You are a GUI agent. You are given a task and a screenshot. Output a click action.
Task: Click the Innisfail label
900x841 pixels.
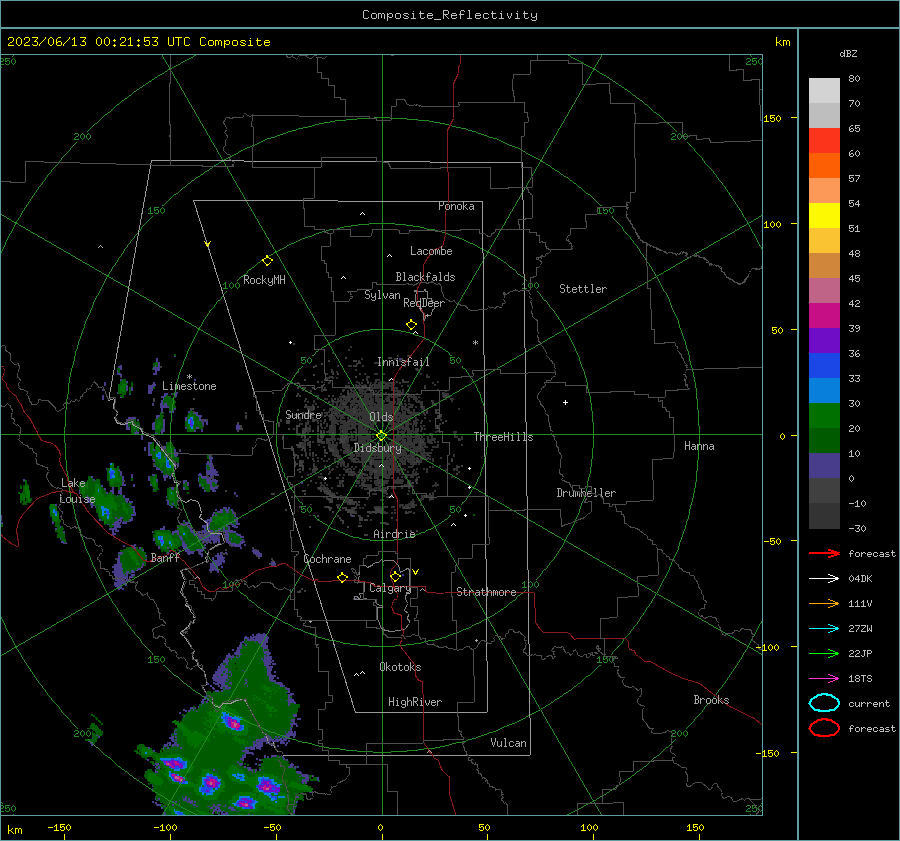(x=403, y=362)
